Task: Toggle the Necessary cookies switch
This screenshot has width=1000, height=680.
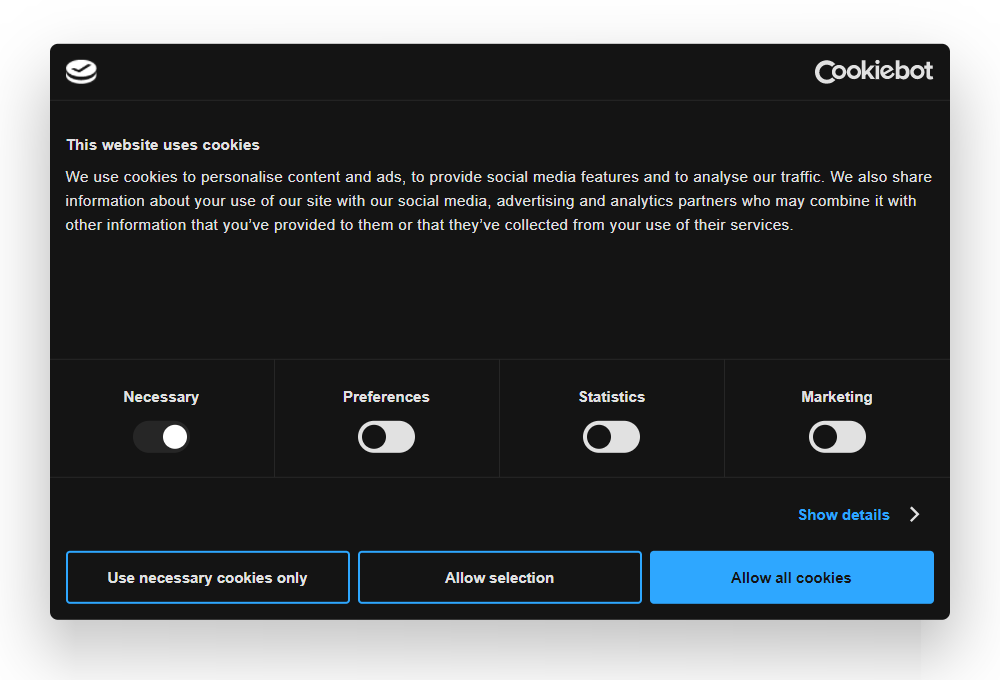Action: 161,437
